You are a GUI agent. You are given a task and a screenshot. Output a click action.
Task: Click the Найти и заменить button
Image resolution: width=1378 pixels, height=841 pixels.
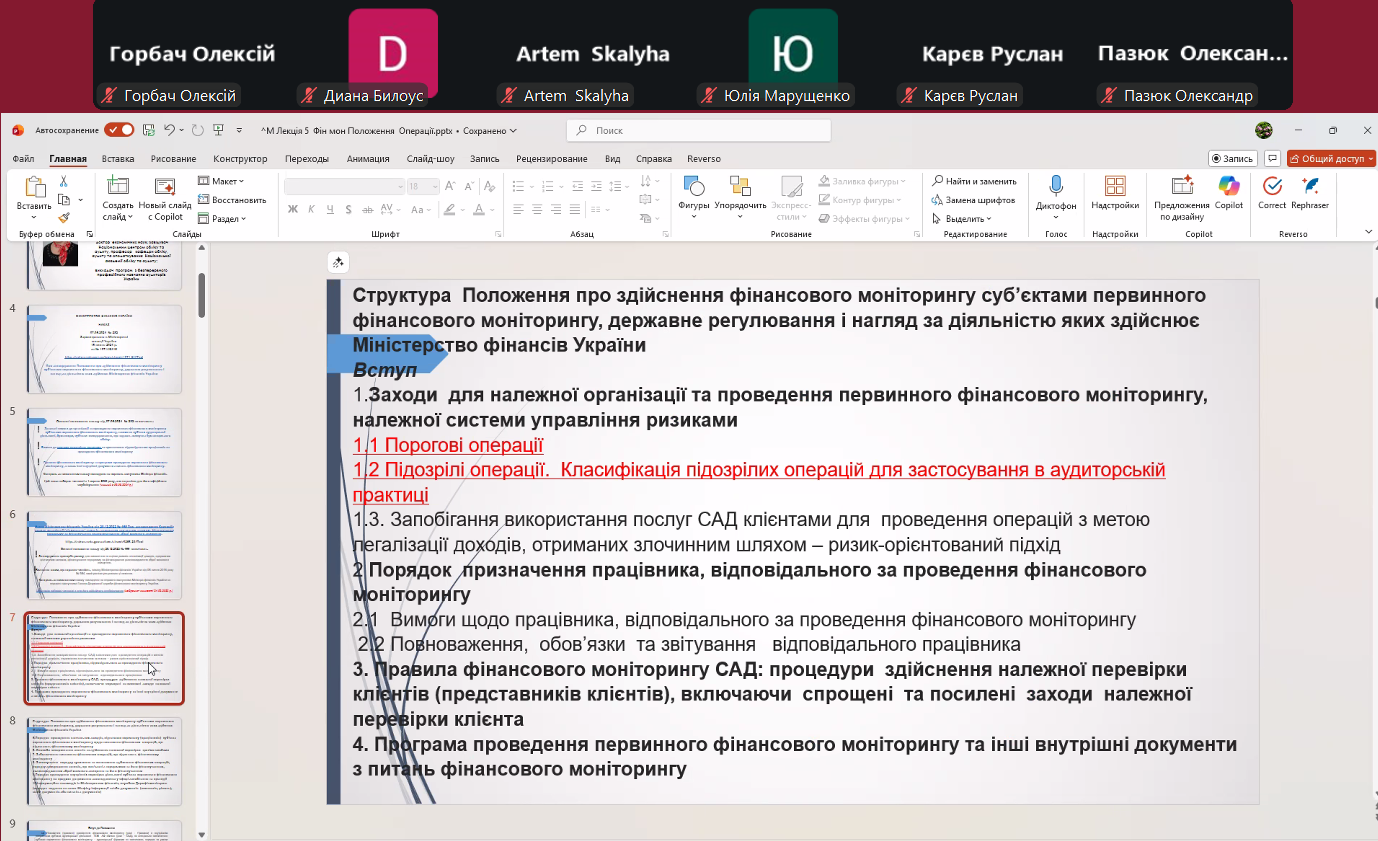tap(974, 181)
